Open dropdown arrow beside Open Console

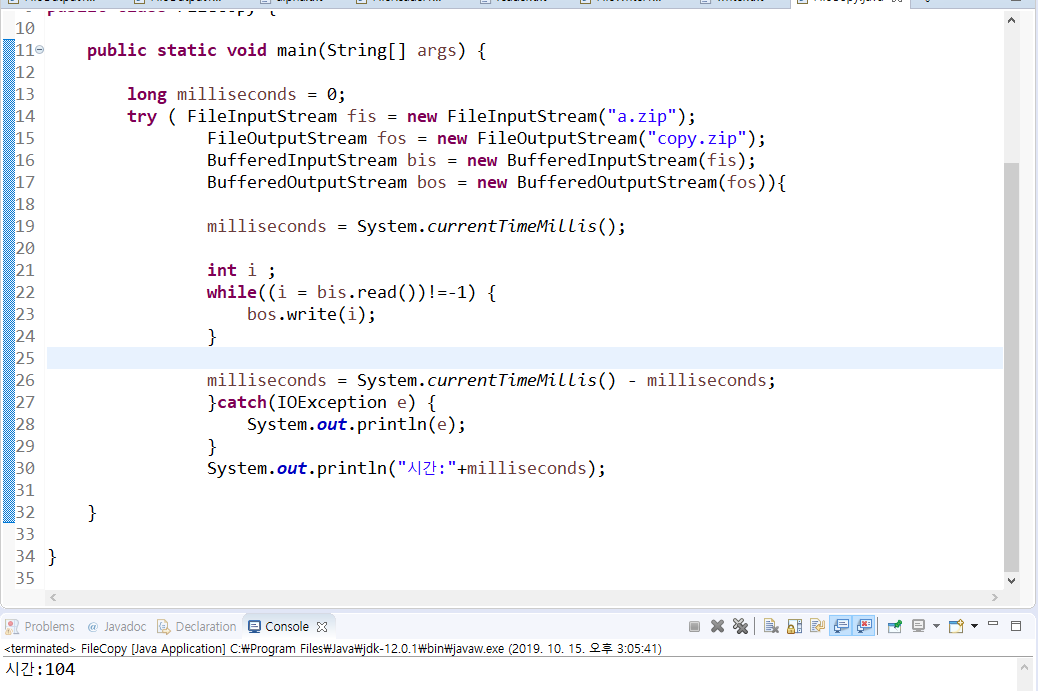974,625
